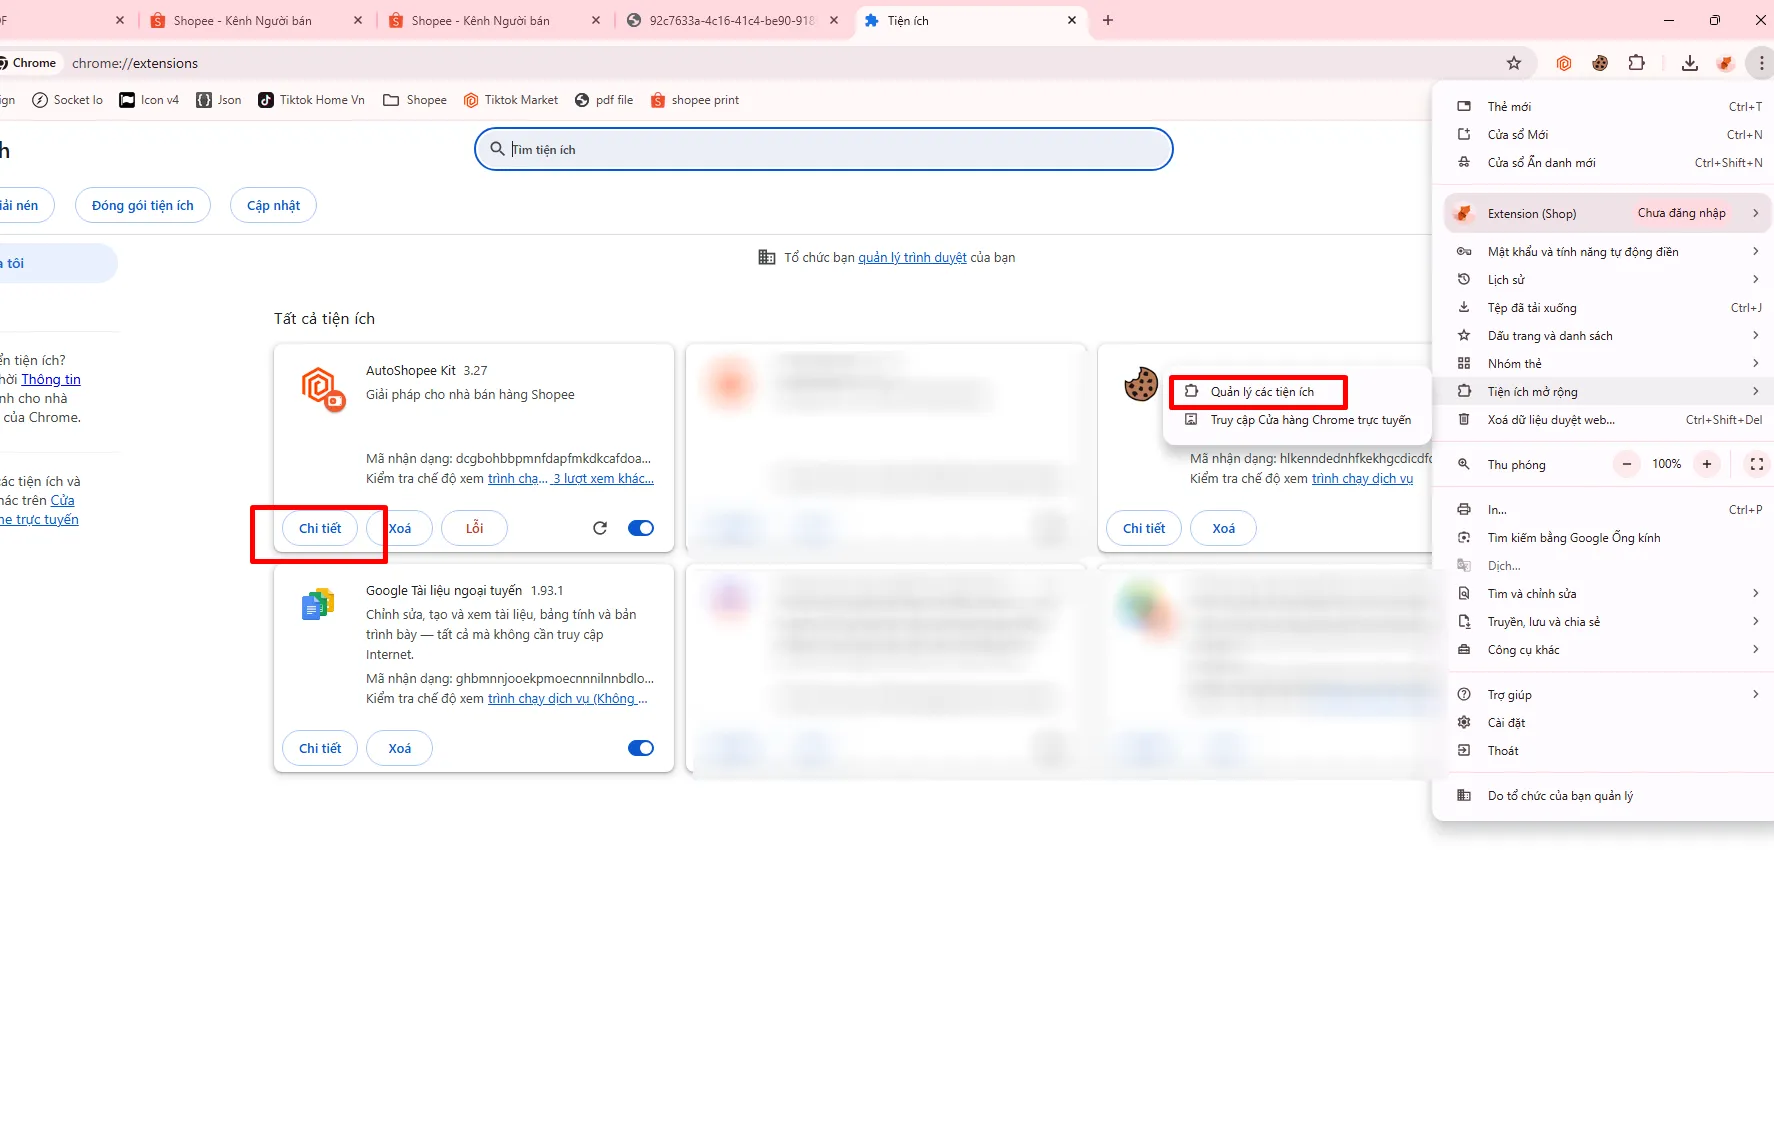Open the Shopee bookmarks folder
Viewport: 1774px width, 1139px height.
415,100
